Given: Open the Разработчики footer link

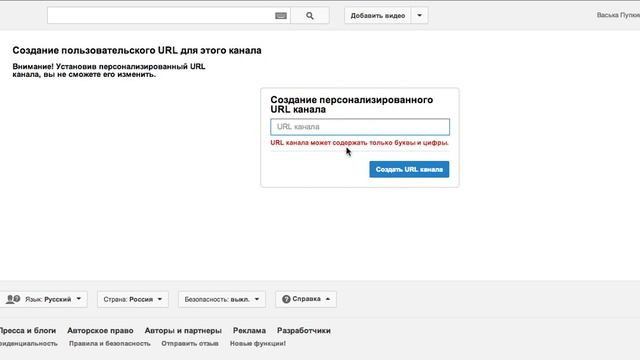Looking at the screenshot, I should [304, 331].
